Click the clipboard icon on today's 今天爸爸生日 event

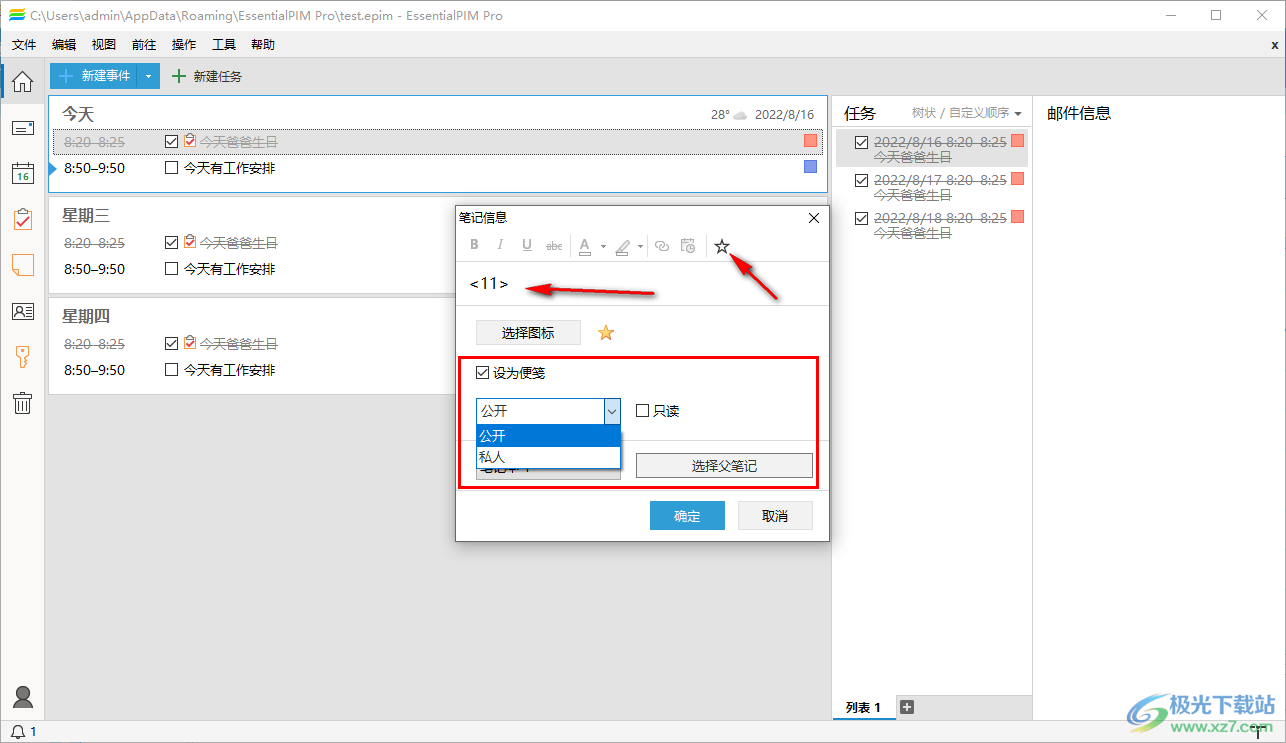190,141
